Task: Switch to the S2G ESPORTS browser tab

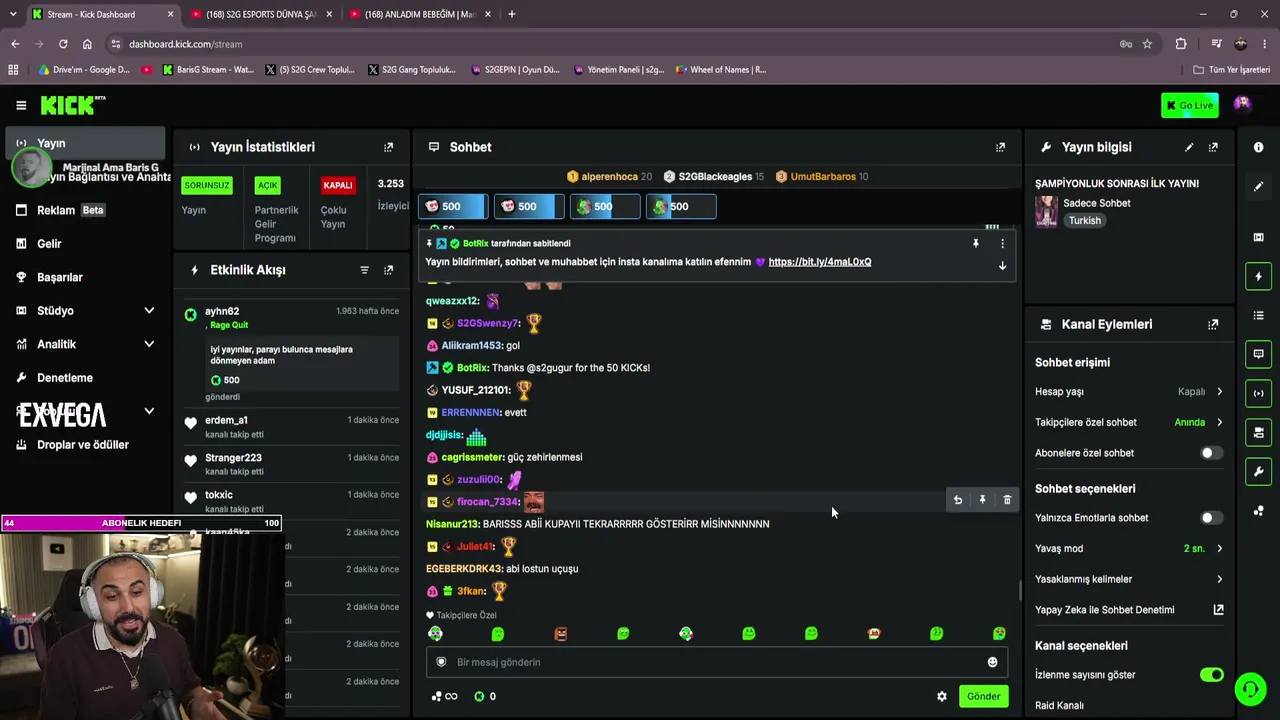Action: coord(260,14)
